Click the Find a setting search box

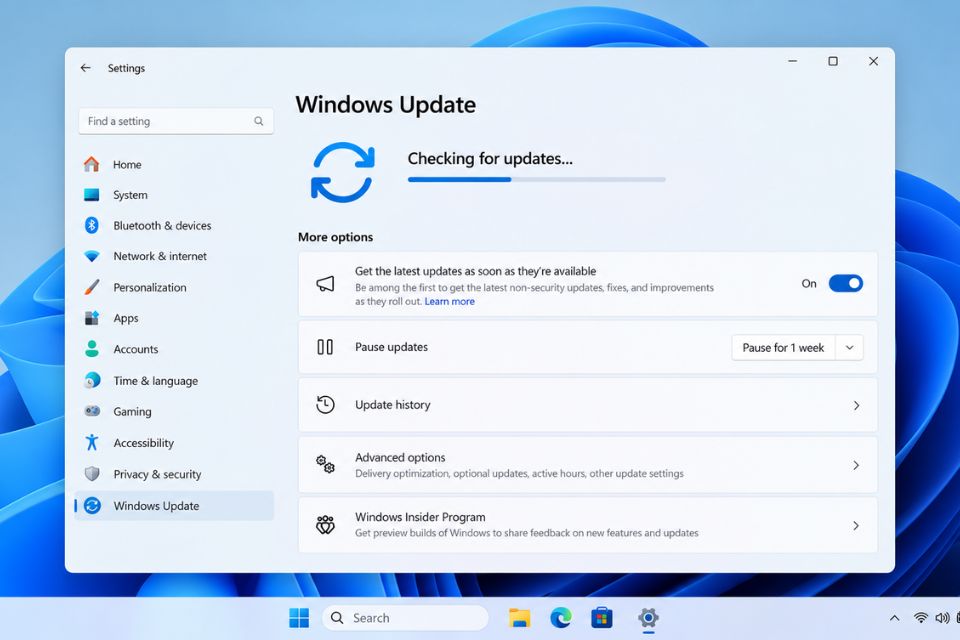point(176,121)
